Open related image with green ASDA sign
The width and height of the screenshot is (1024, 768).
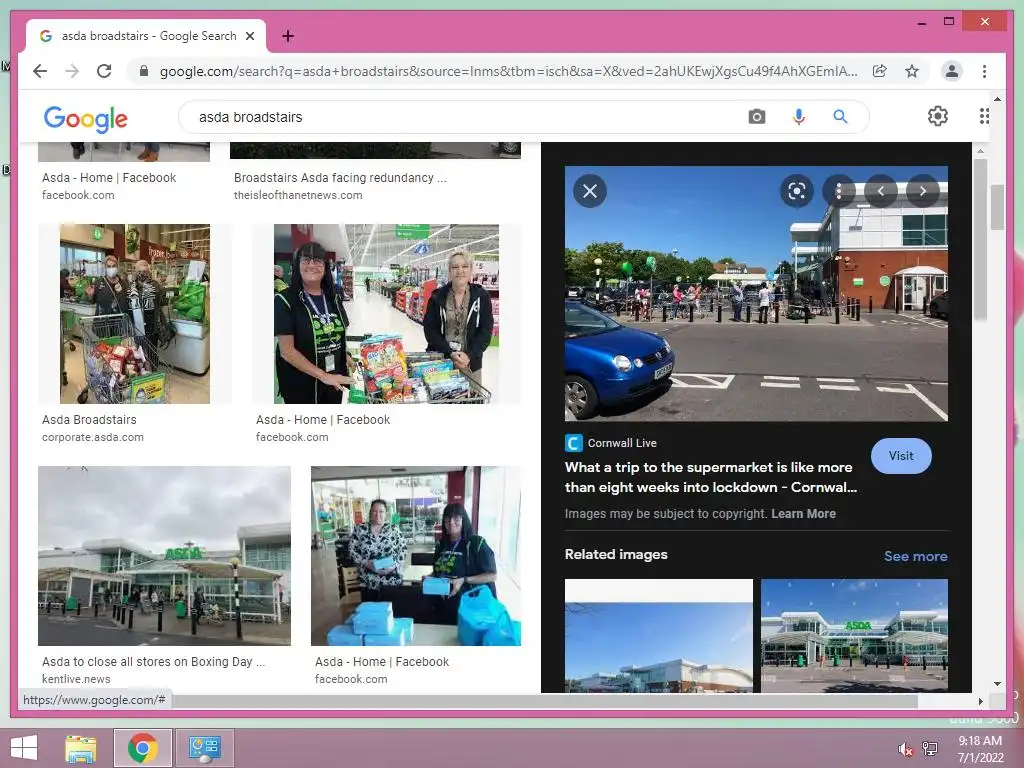point(854,635)
